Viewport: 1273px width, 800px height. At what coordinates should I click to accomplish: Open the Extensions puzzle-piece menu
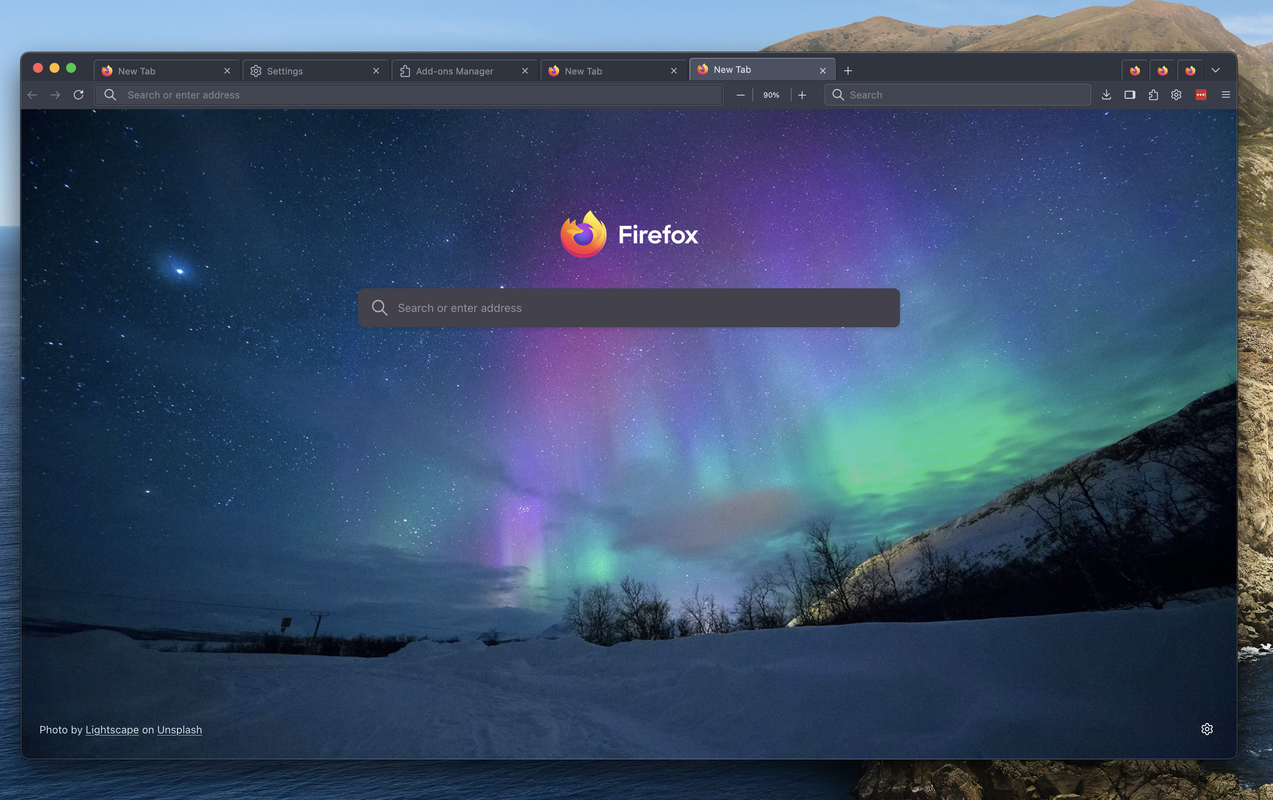point(1153,95)
